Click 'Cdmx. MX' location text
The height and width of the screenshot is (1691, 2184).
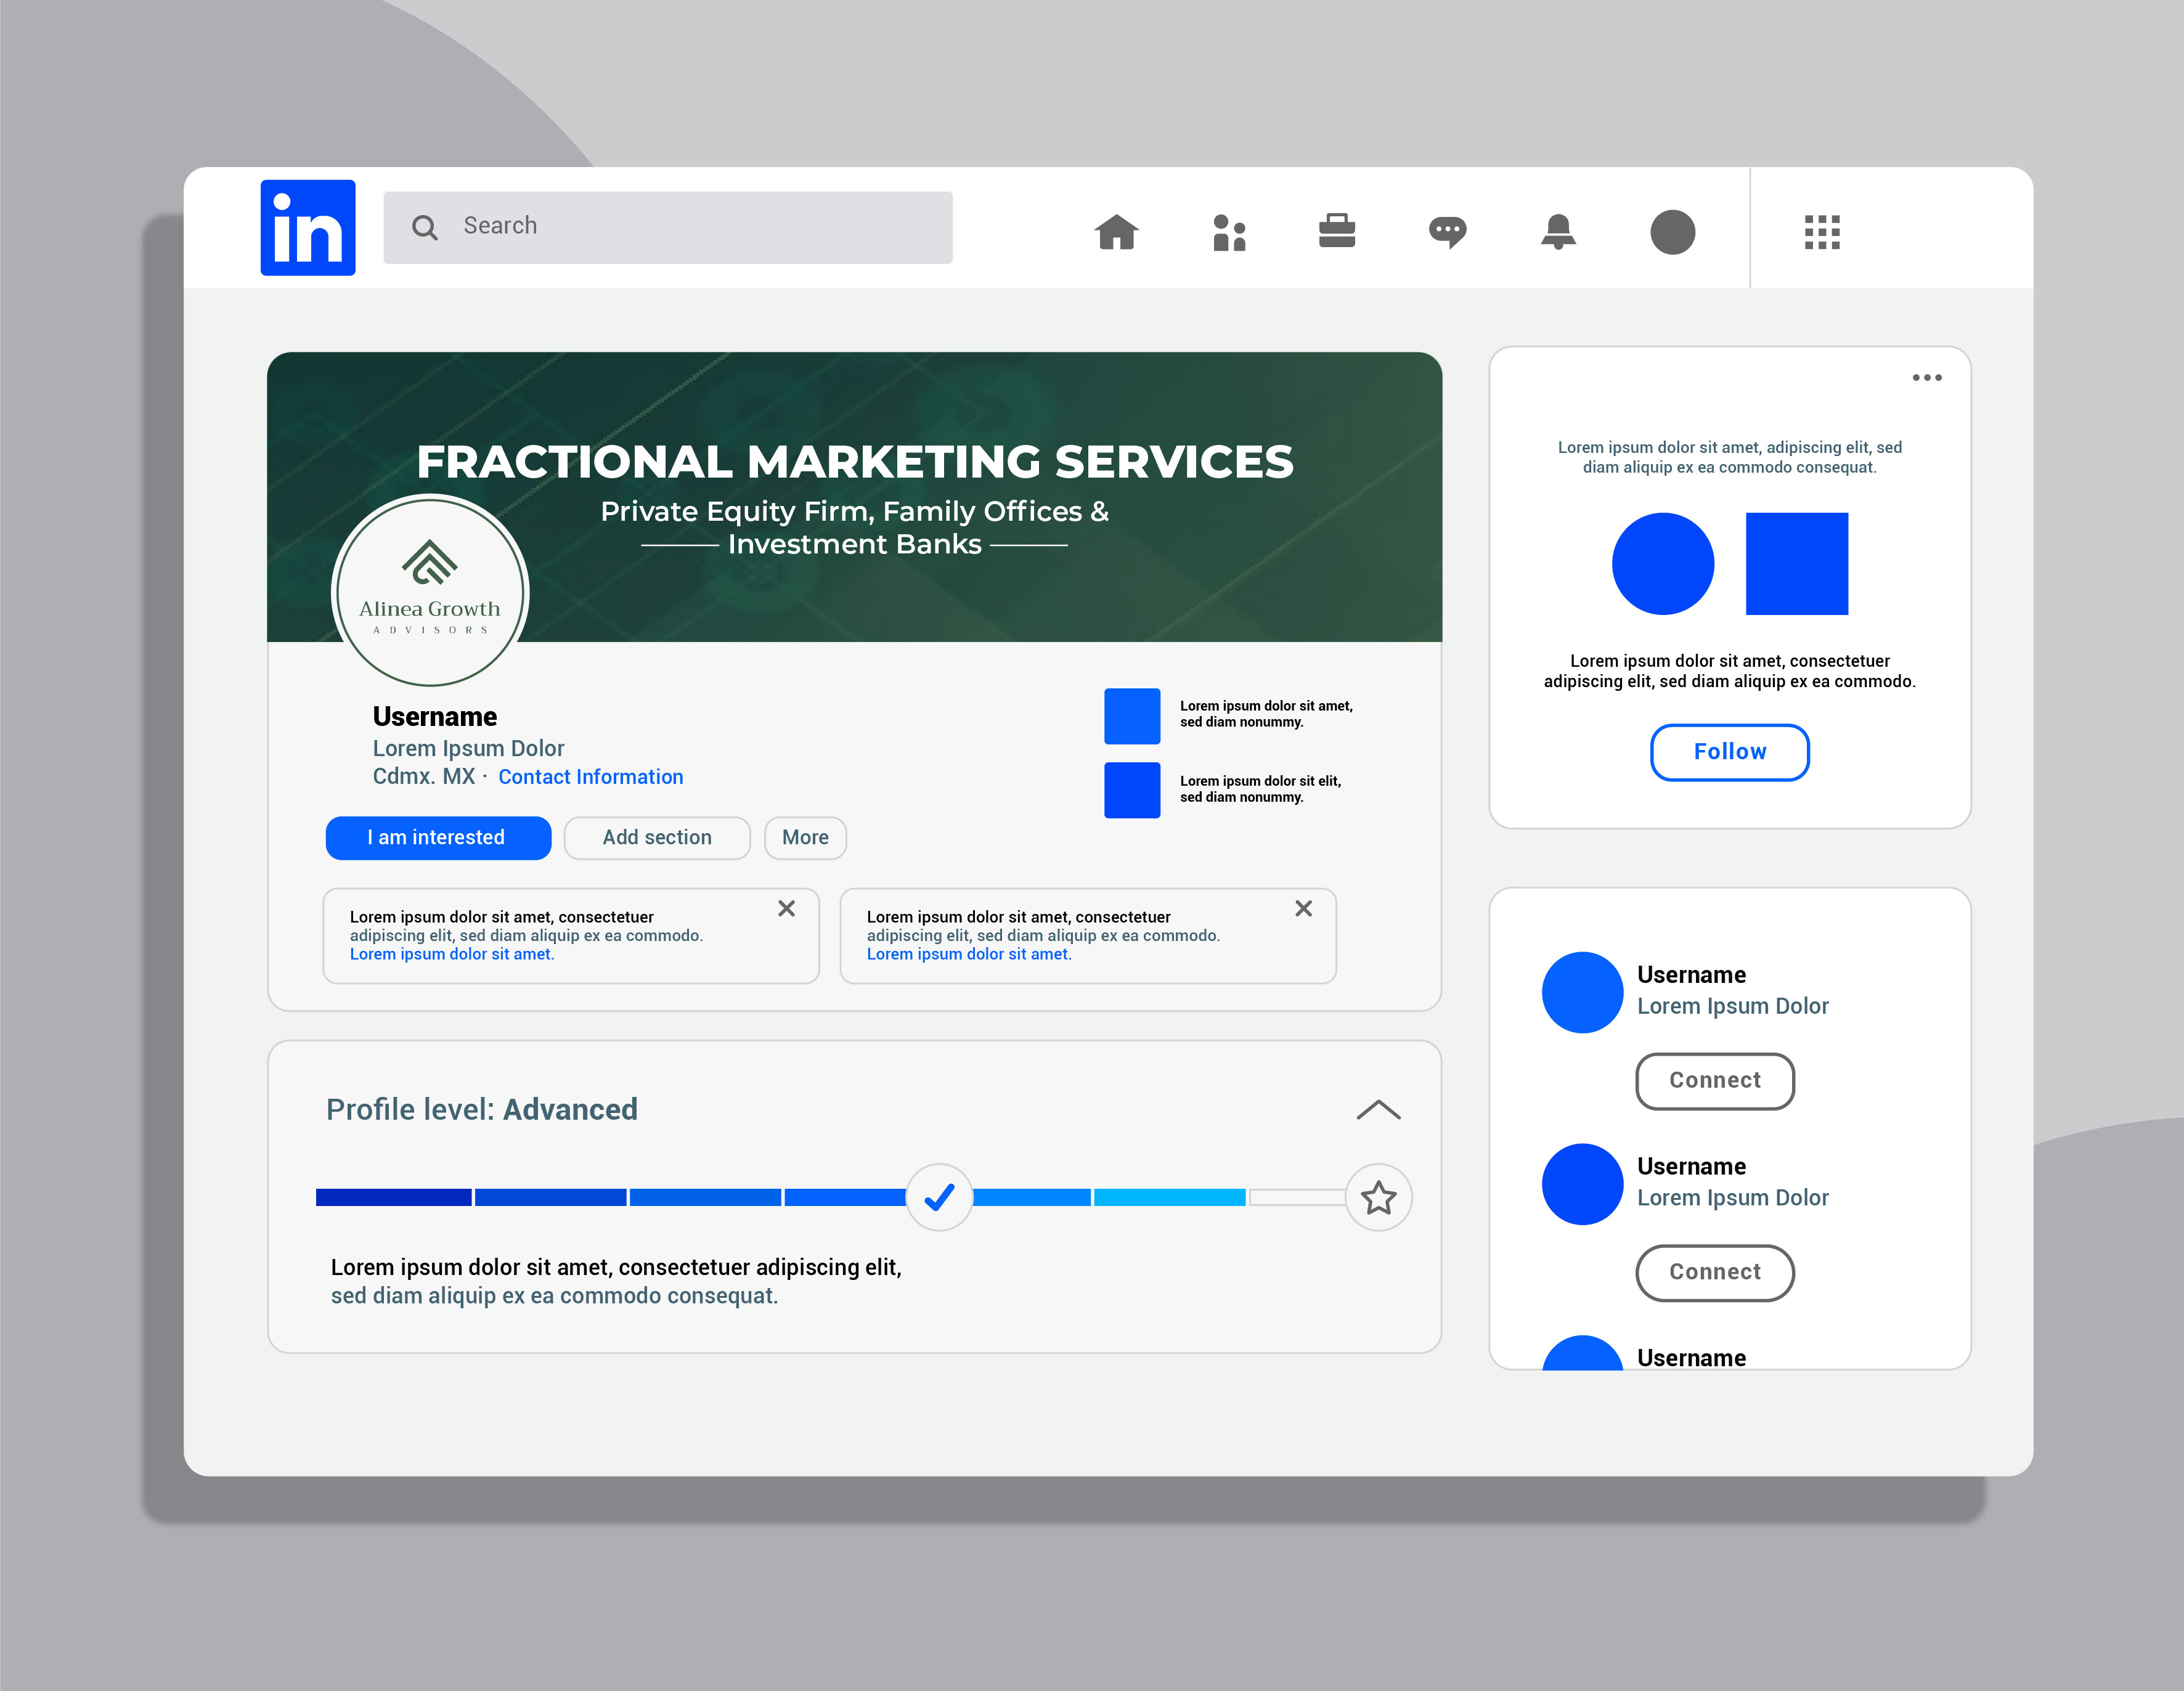pos(424,777)
